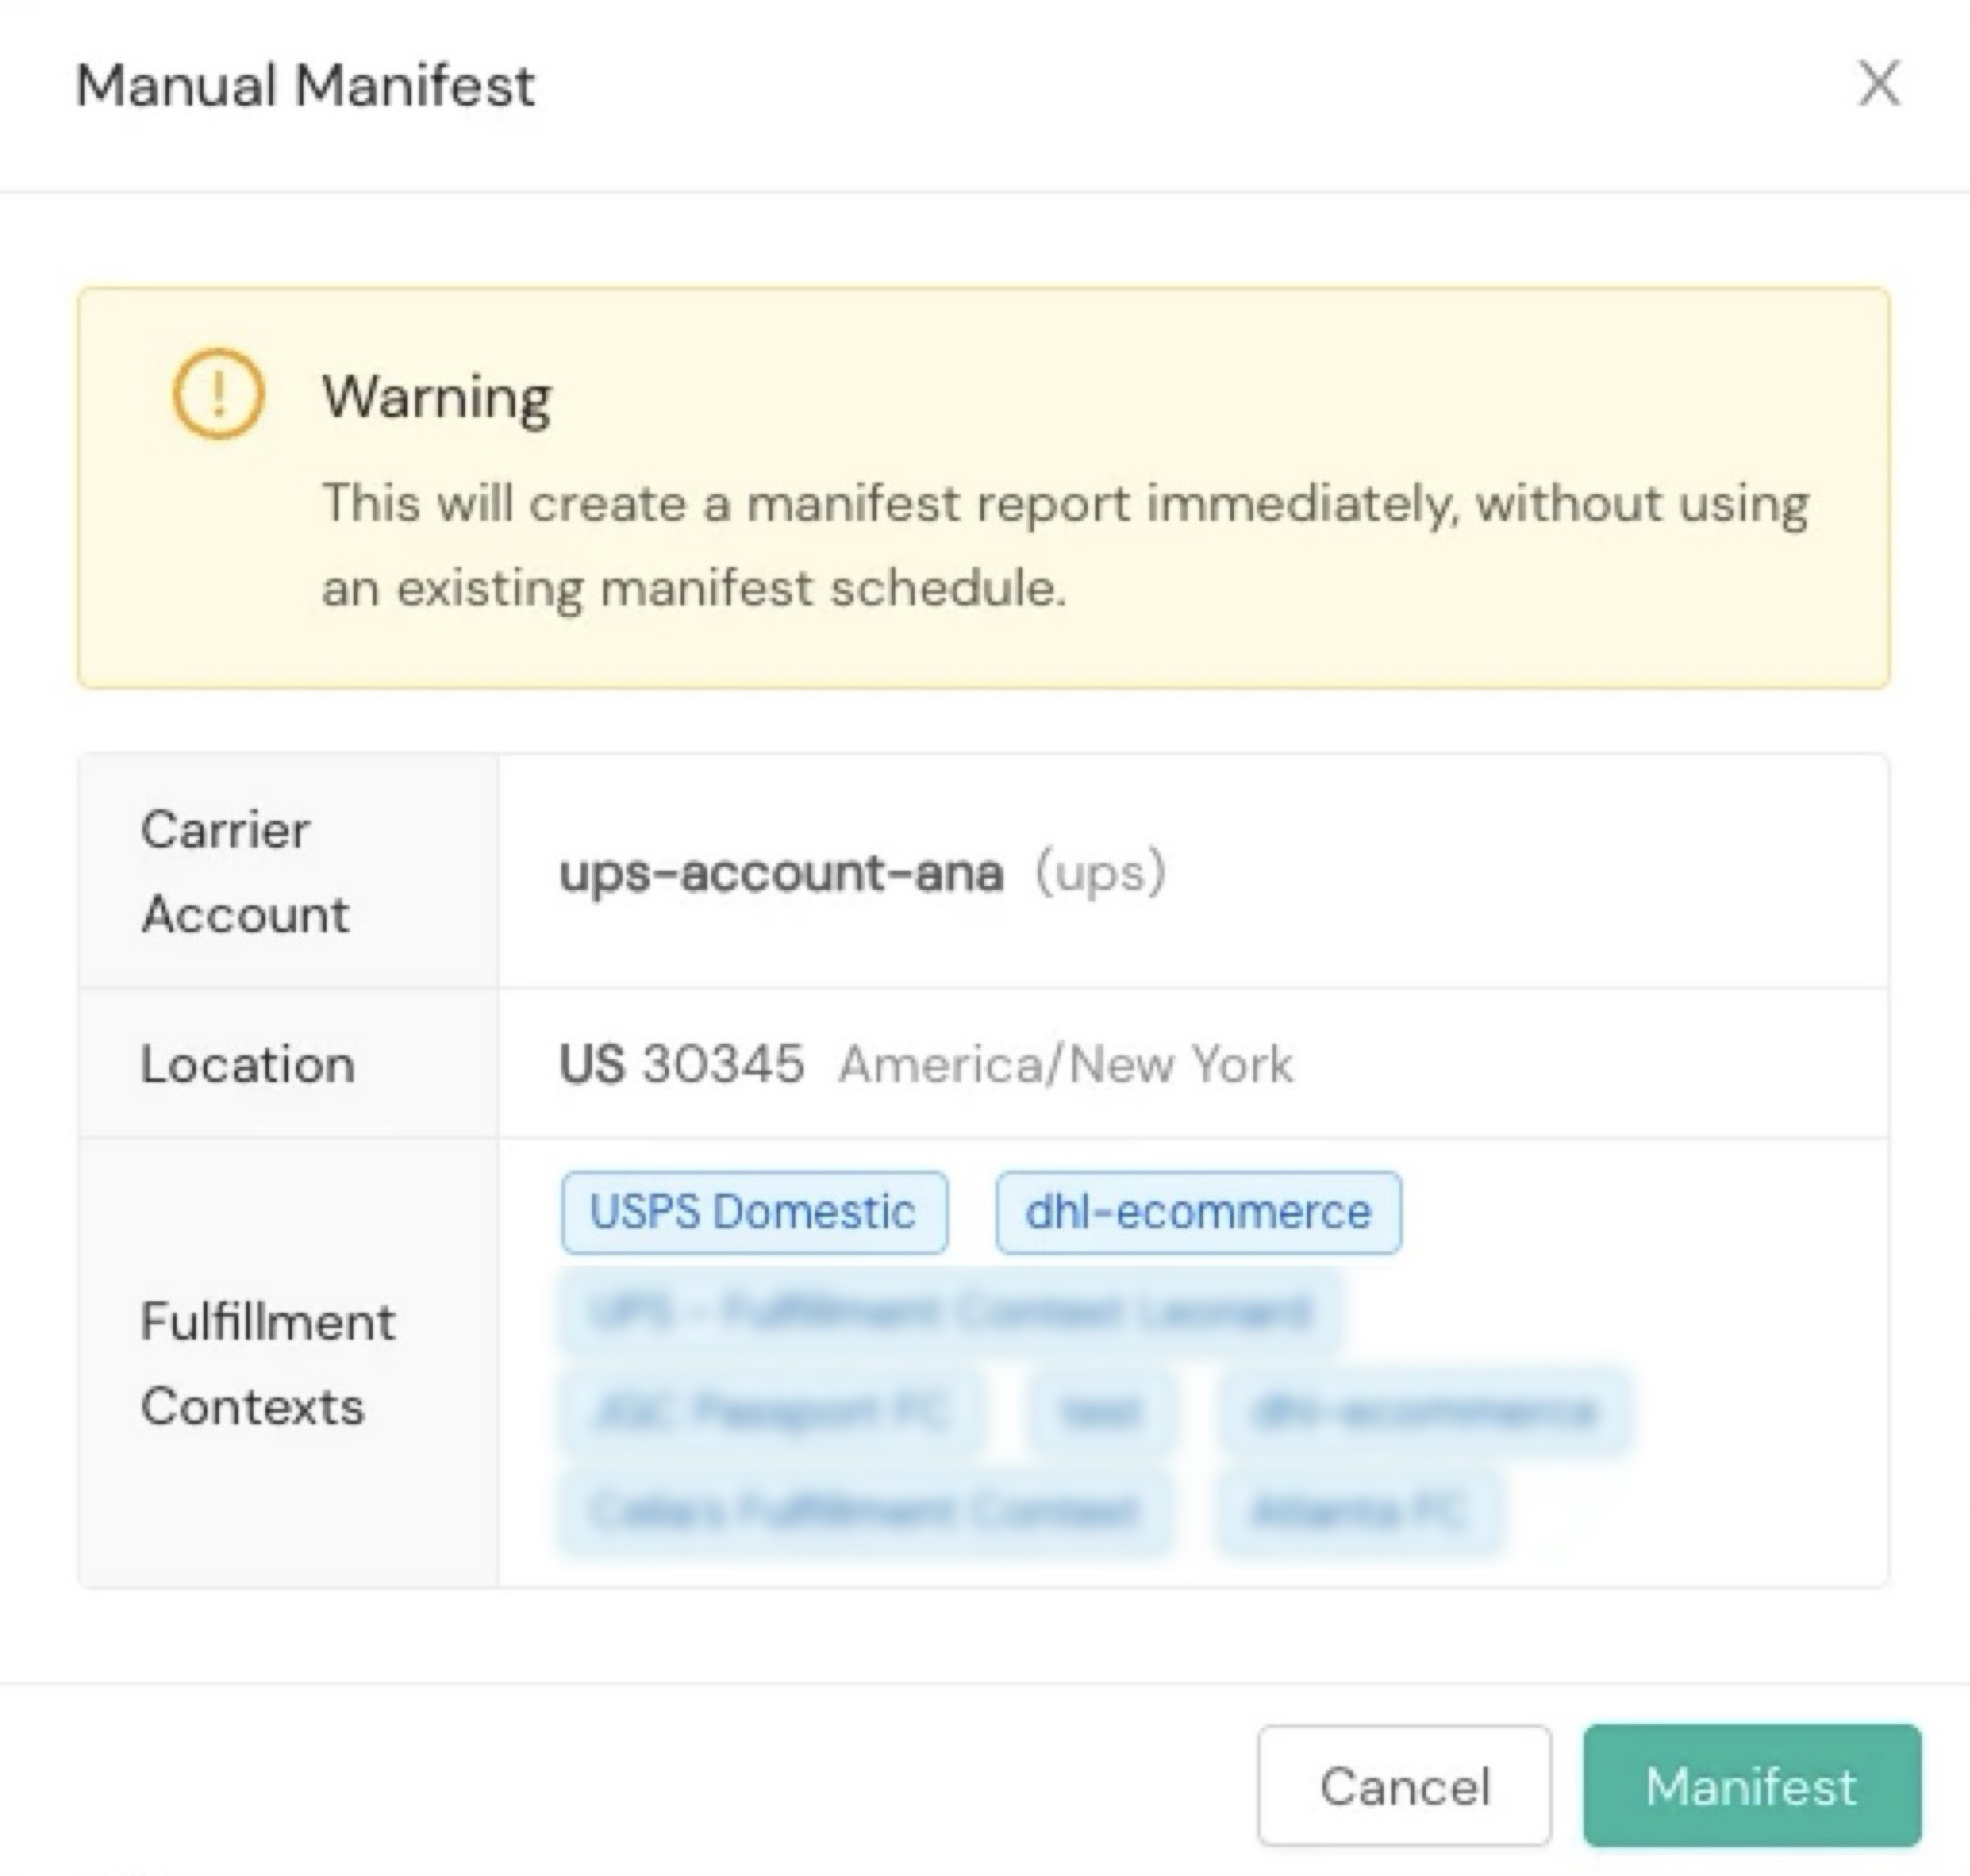Click the (ups) carrier type label

(1100, 872)
